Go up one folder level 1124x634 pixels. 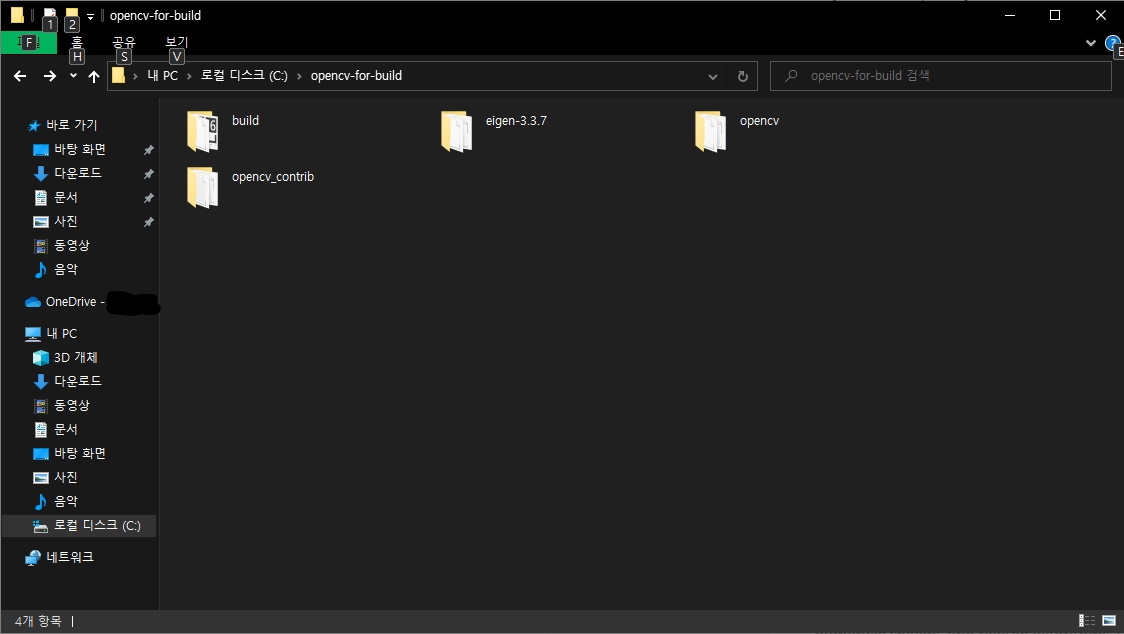pos(94,76)
